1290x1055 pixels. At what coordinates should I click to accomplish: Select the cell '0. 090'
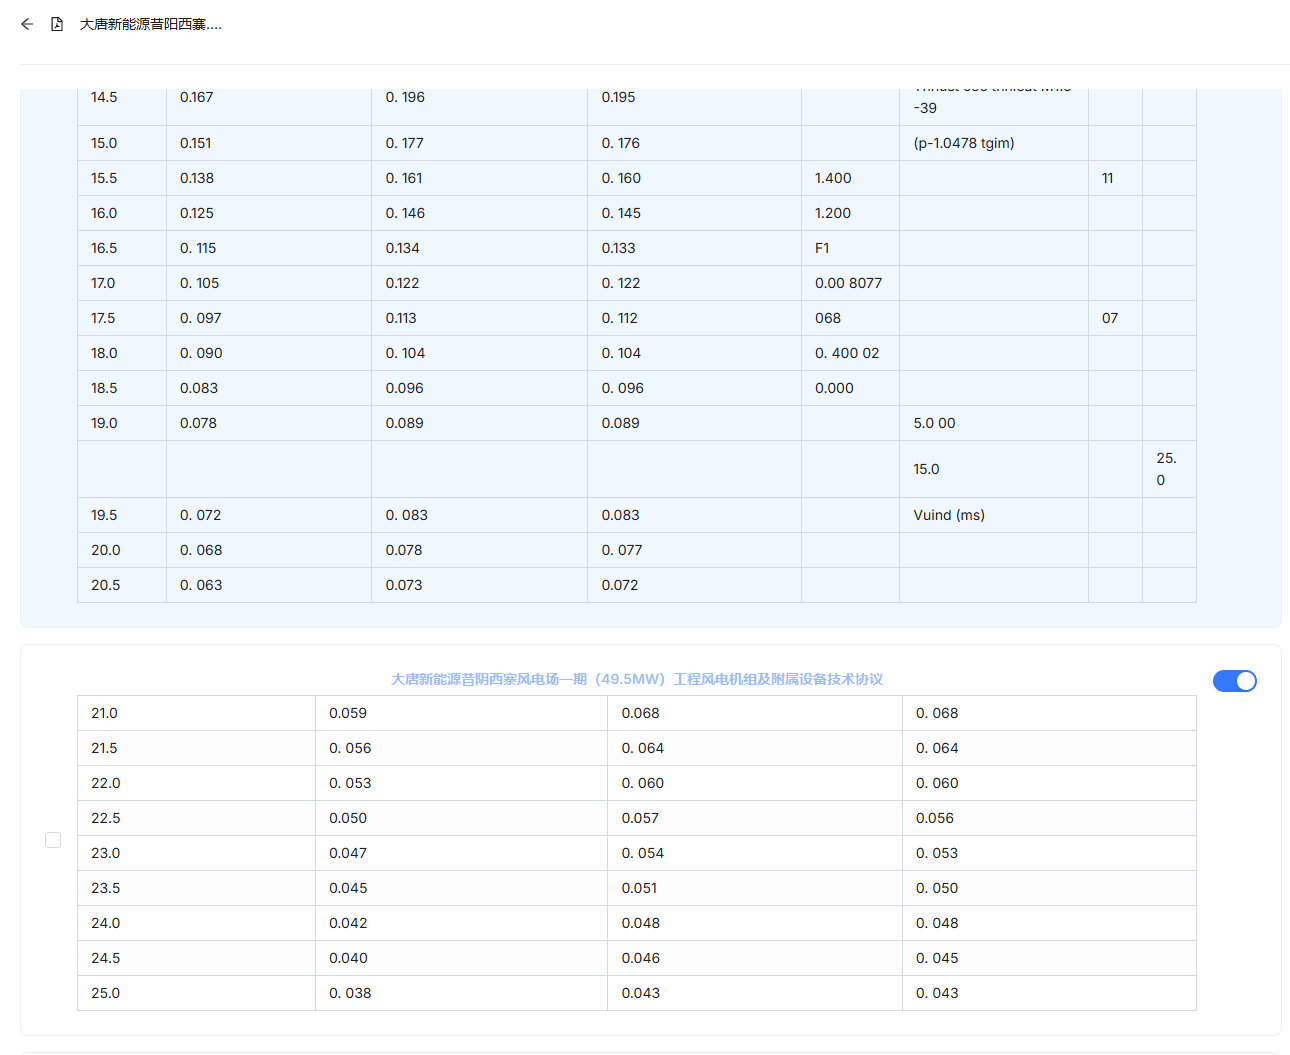click(x=269, y=353)
